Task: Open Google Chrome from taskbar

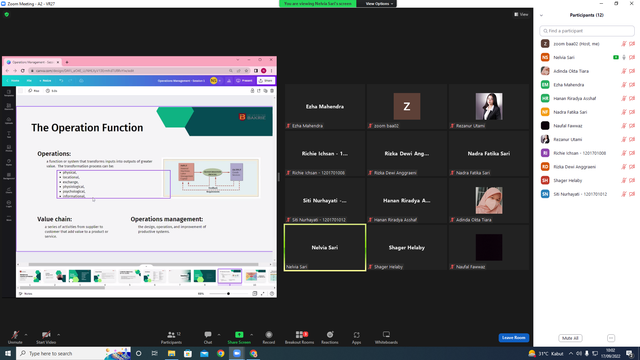Action: tap(220, 353)
